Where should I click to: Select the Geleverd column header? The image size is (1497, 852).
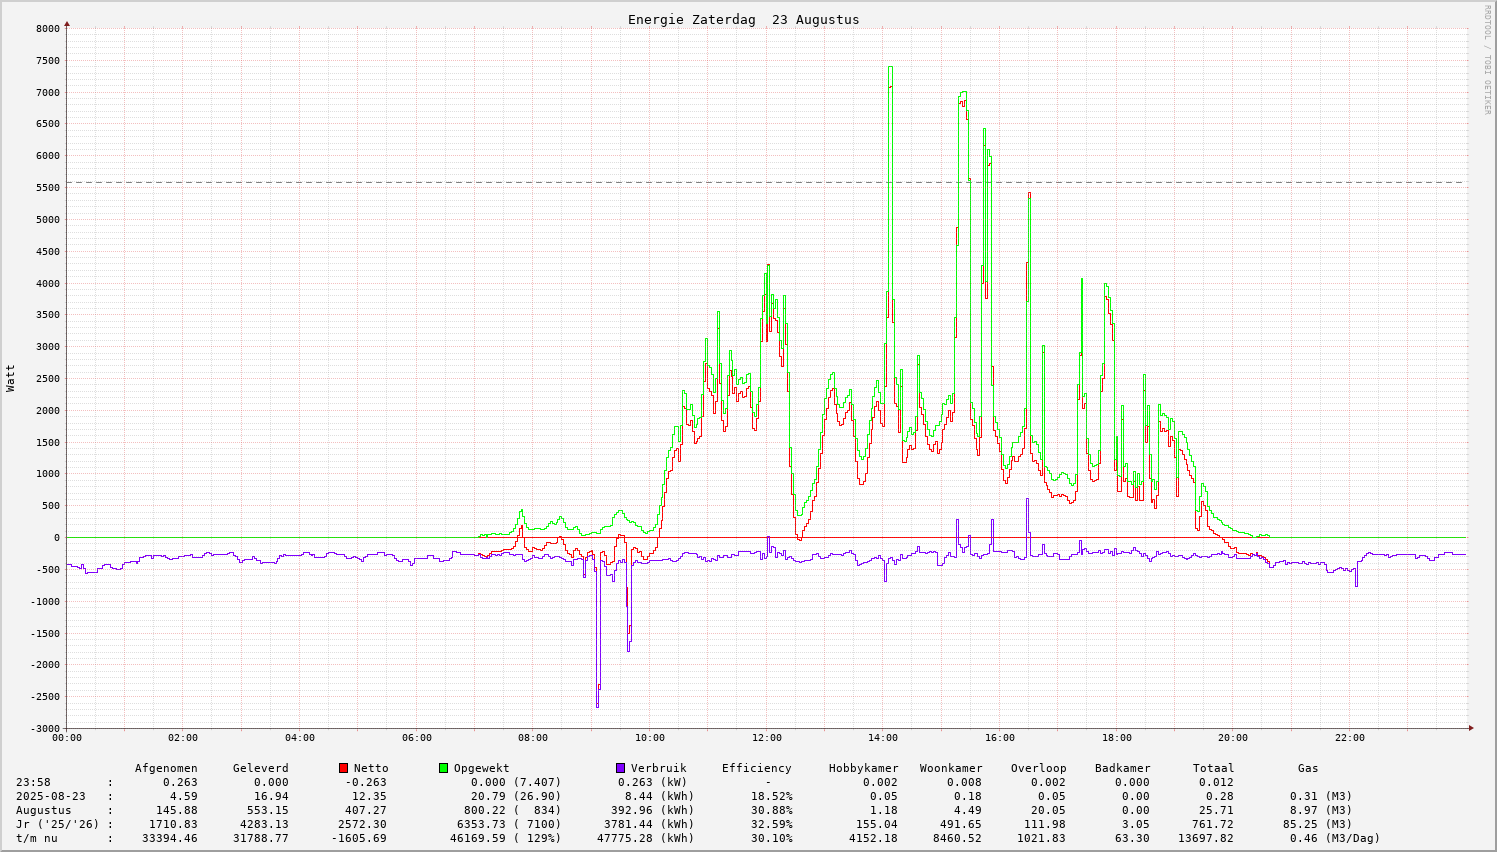(260, 768)
